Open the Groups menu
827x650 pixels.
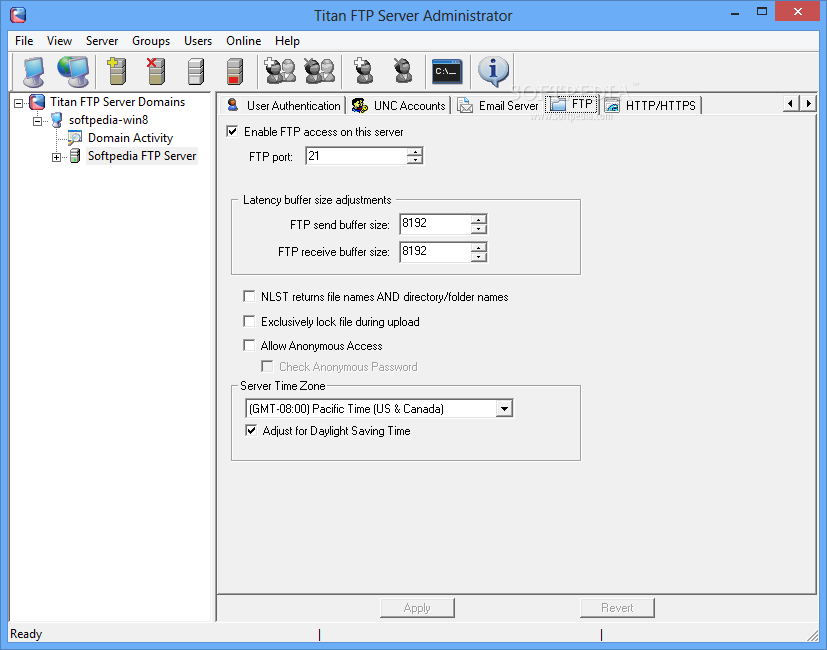coord(151,41)
